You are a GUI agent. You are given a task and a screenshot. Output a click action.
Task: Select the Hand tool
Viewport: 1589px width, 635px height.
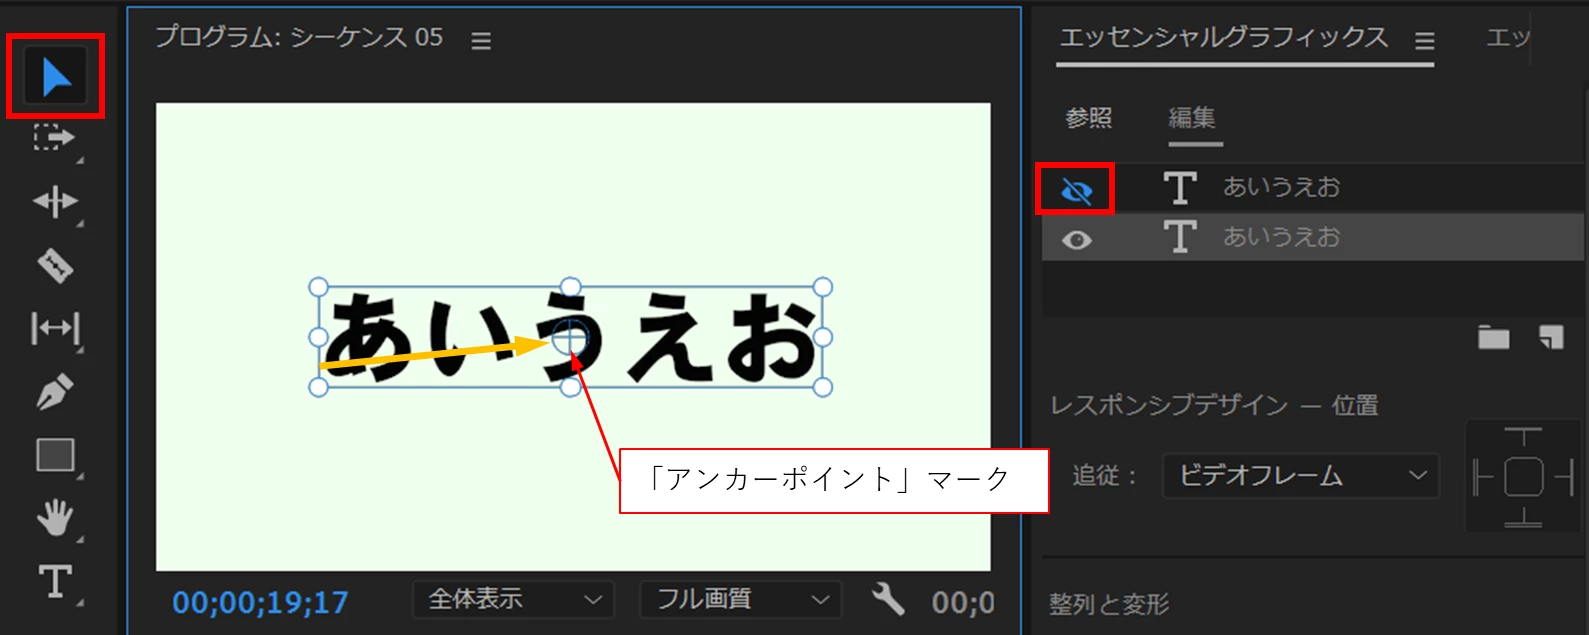55,517
